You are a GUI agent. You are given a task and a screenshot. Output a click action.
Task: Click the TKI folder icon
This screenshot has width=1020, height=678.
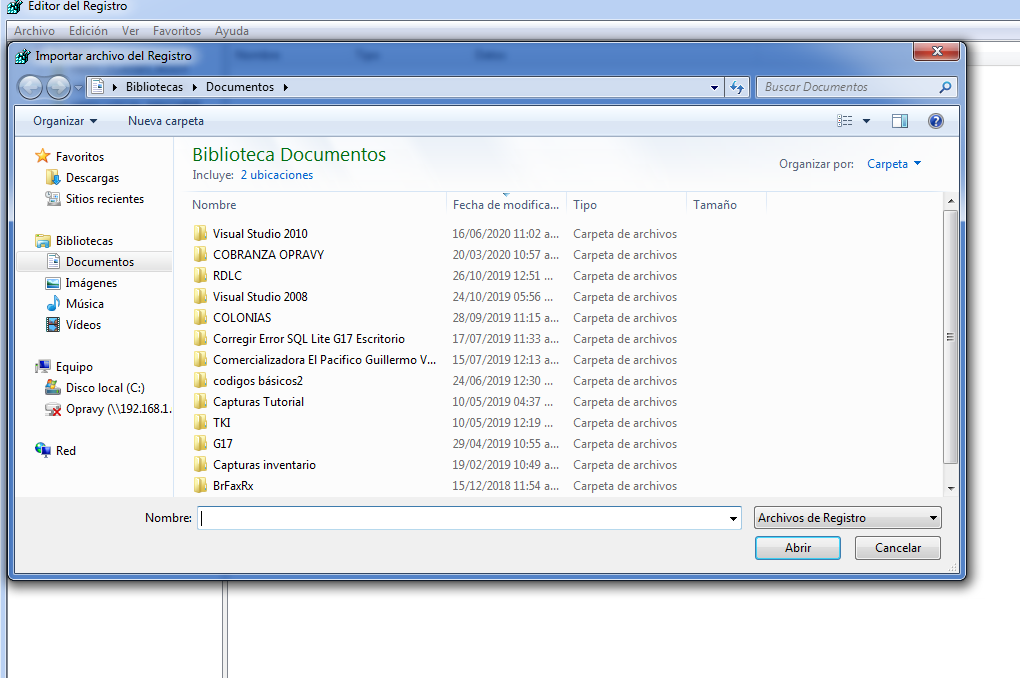point(200,422)
